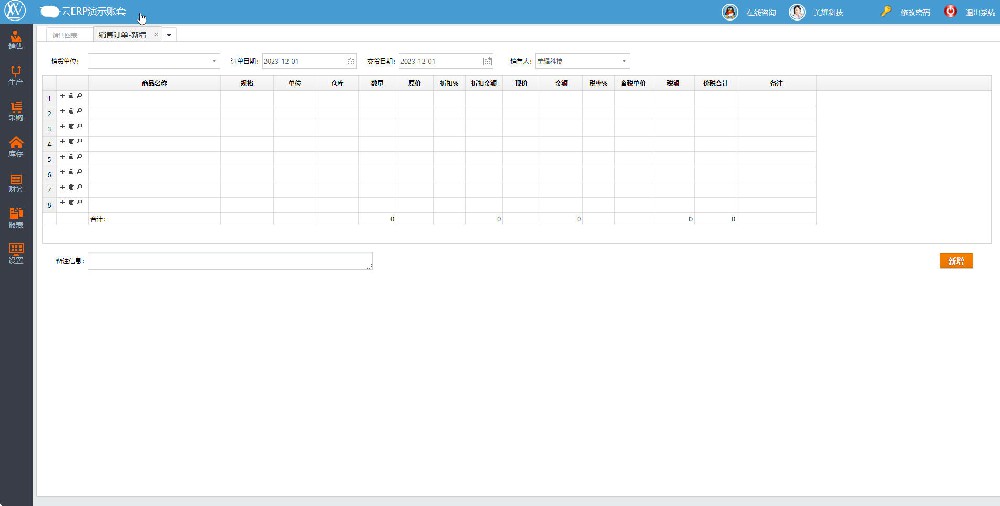Open the tab list dropdown arrow

pos(169,35)
